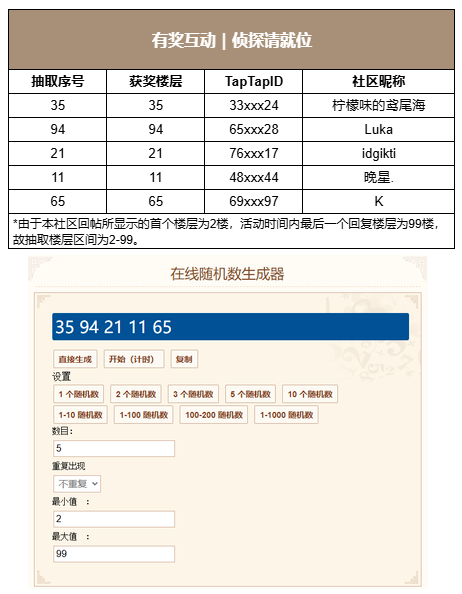Viewport: 462px width, 594px height.
Task: Click the TapTapID cell 65xxx28
Action: pyautogui.click(x=253, y=129)
